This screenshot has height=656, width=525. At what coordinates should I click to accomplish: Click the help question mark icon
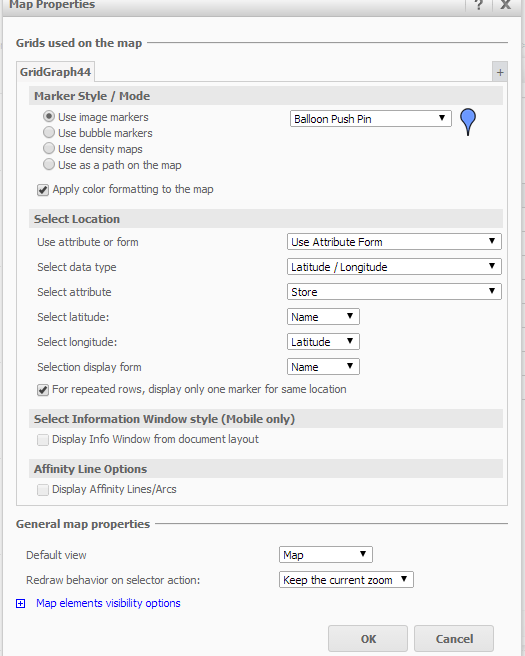click(479, 5)
